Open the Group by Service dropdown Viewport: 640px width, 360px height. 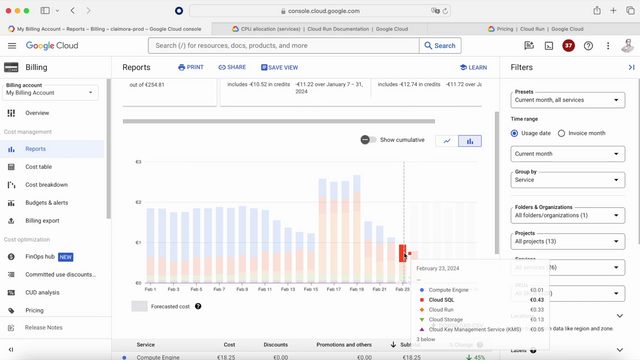pos(567,180)
